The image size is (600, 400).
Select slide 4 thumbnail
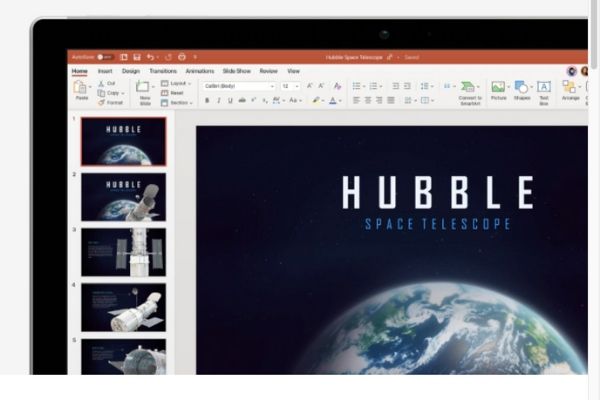coord(124,307)
